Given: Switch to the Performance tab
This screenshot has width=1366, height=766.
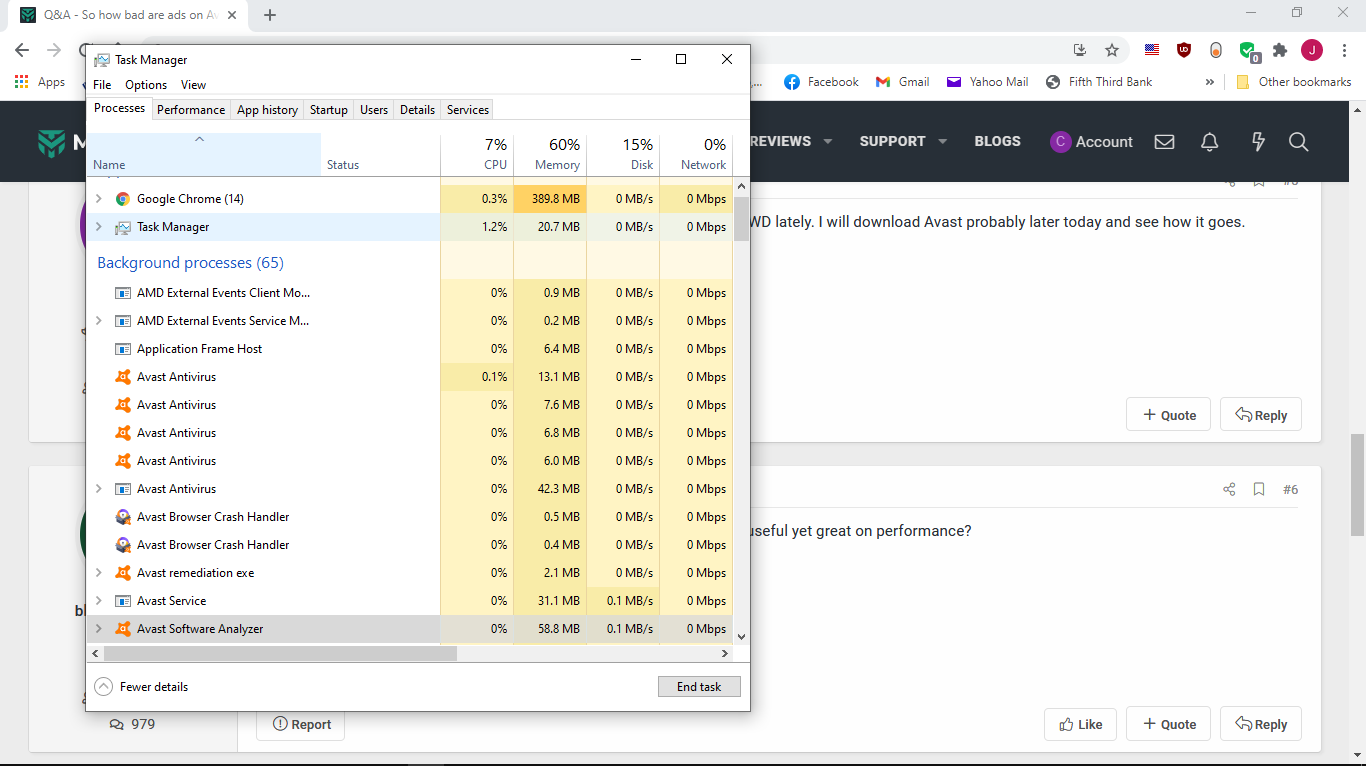Looking at the screenshot, I should pyautogui.click(x=191, y=110).
